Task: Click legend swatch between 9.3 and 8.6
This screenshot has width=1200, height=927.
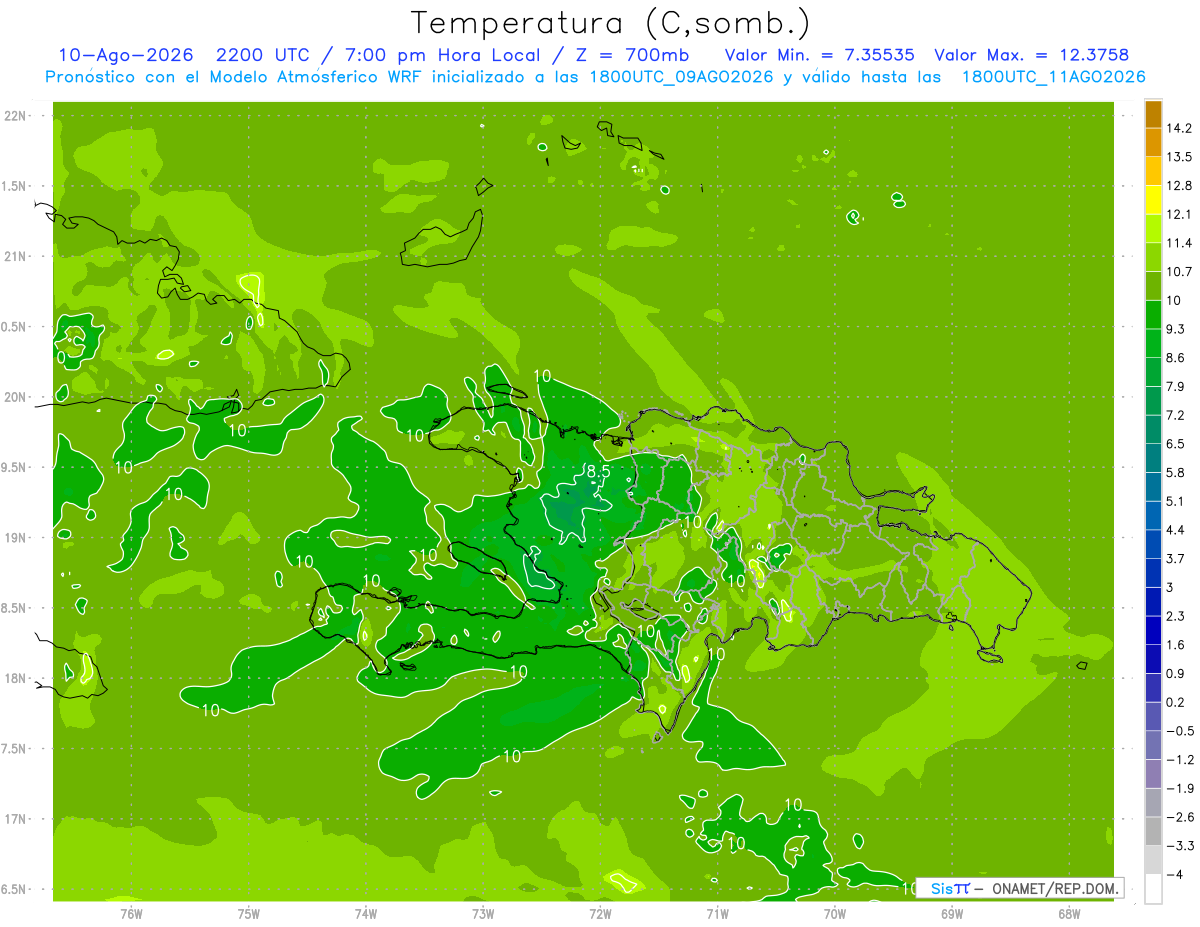Action: coord(1153,343)
